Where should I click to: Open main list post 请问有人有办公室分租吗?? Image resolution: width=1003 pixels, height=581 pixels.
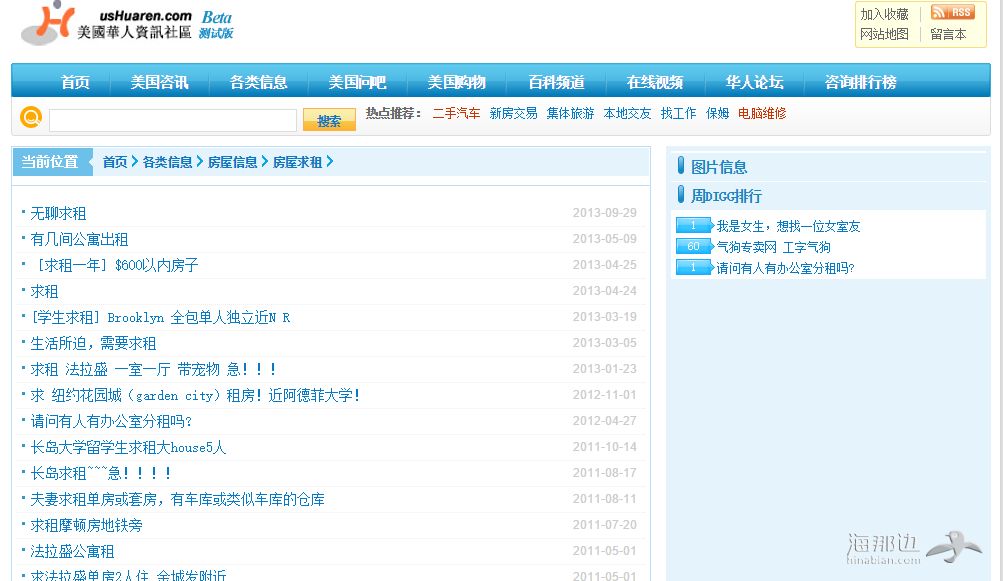pyautogui.click(x=111, y=421)
